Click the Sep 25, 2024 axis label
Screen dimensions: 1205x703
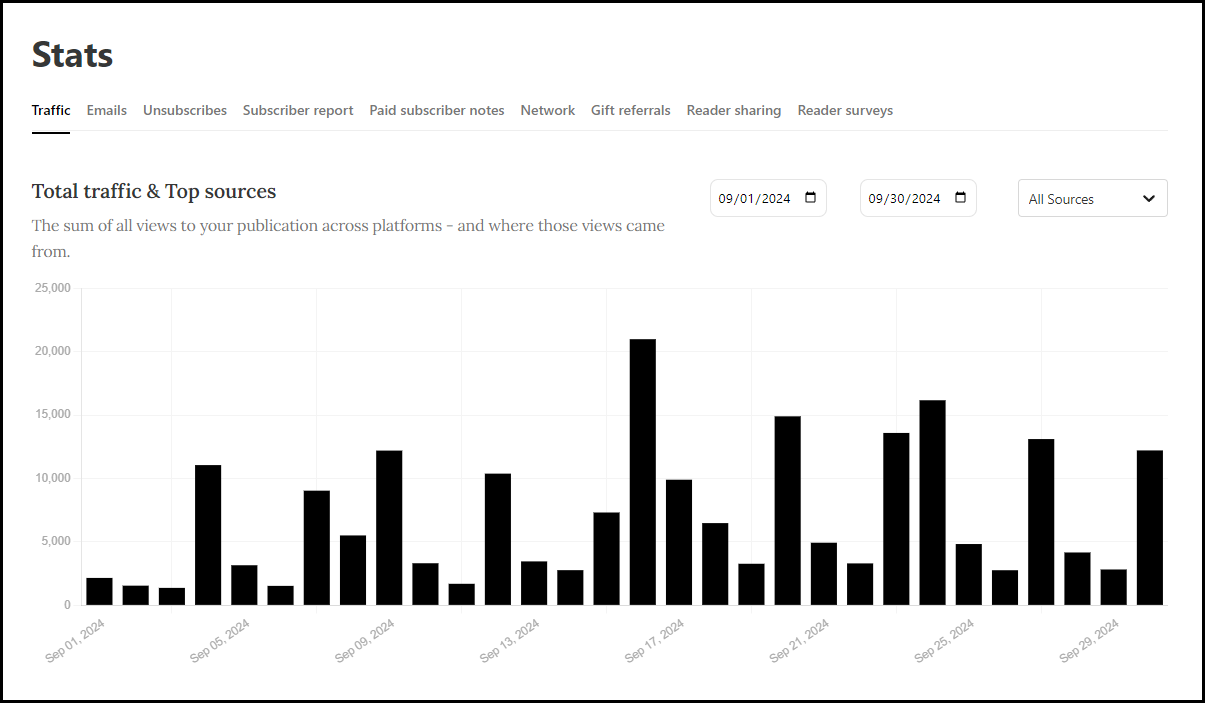click(946, 640)
